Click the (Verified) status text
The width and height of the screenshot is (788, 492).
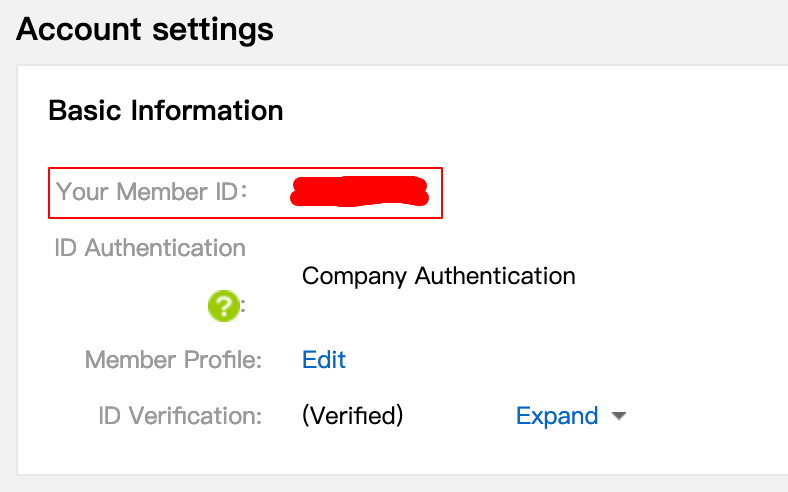point(352,416)
